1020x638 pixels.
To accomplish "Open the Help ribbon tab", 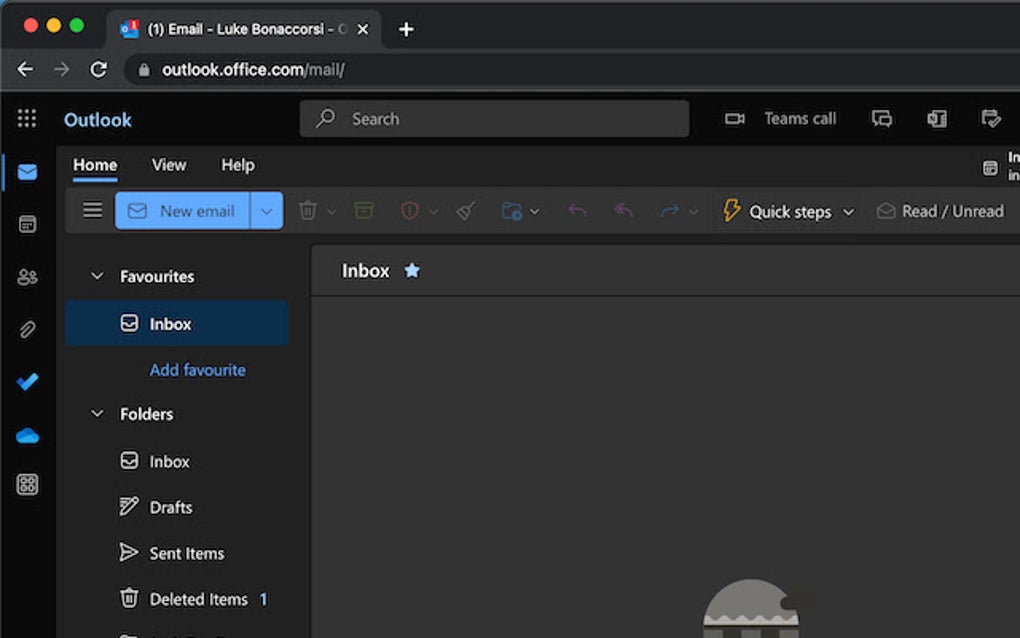I will (x=237, y=165).
